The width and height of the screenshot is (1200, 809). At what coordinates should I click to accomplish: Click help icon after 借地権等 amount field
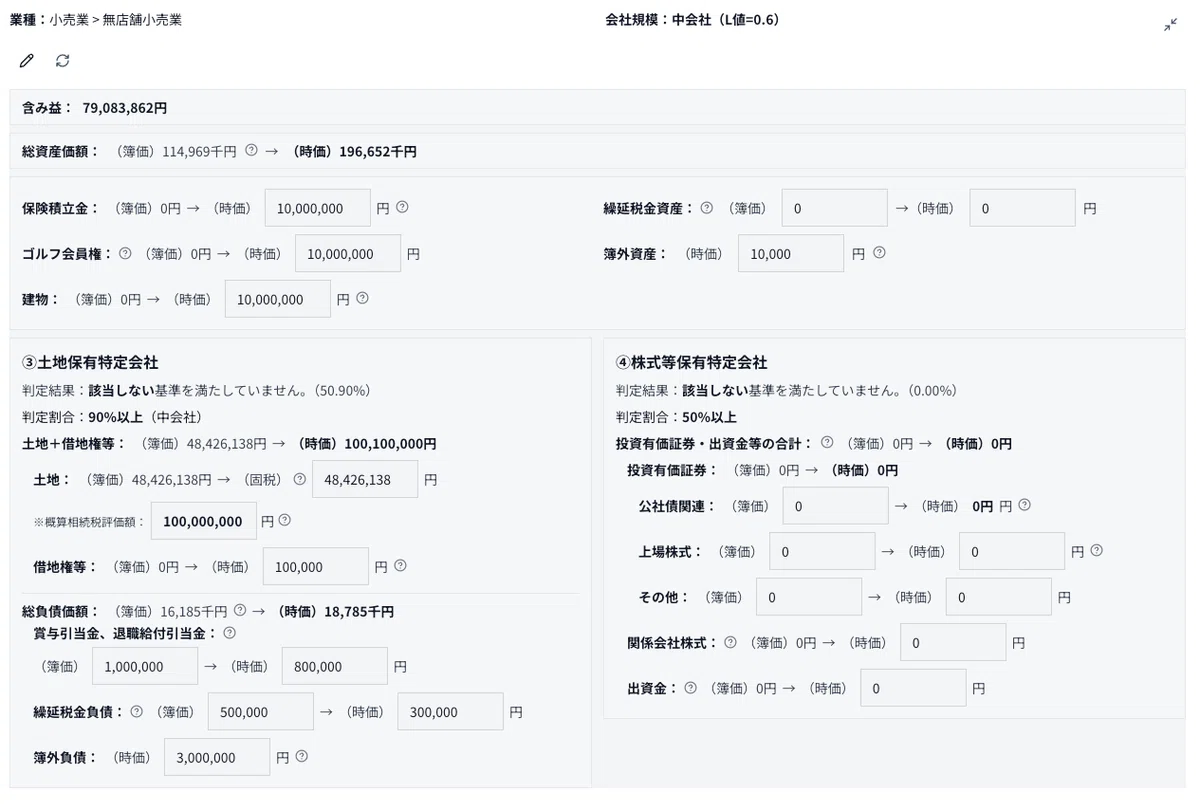click(400, 565)
